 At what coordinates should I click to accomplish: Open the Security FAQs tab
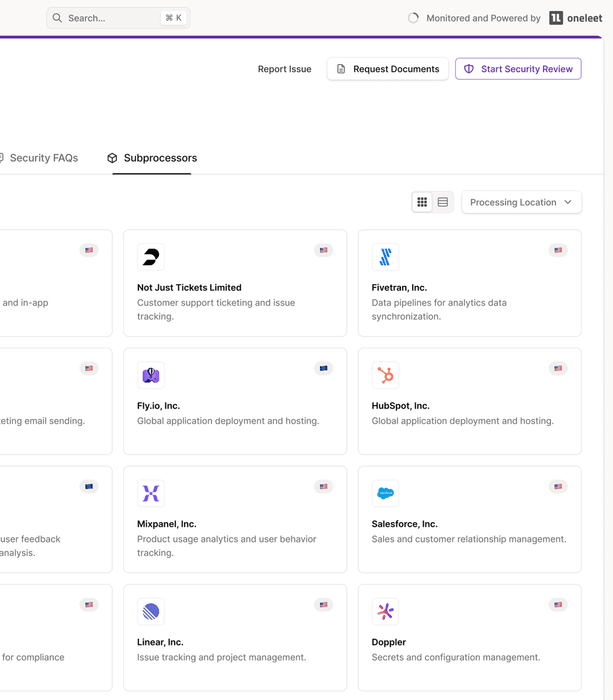click(40, 158)
